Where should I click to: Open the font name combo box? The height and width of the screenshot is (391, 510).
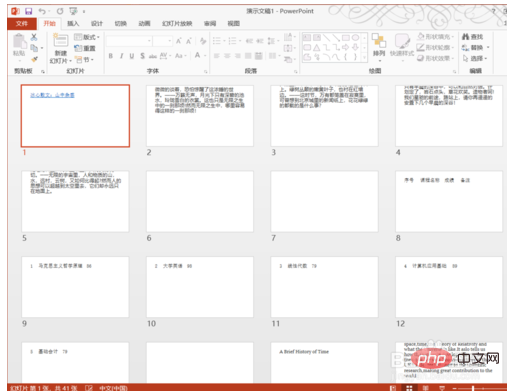[129, 41]
